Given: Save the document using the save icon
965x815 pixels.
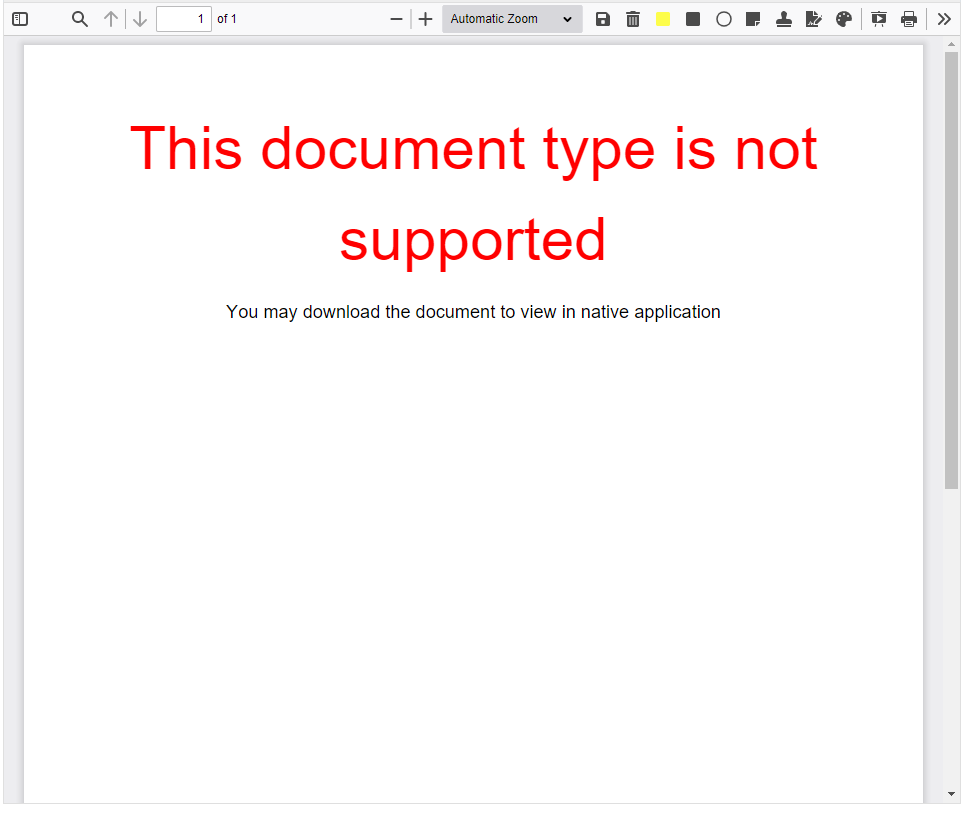Looking at the screenshot, I should click(602, 18).
